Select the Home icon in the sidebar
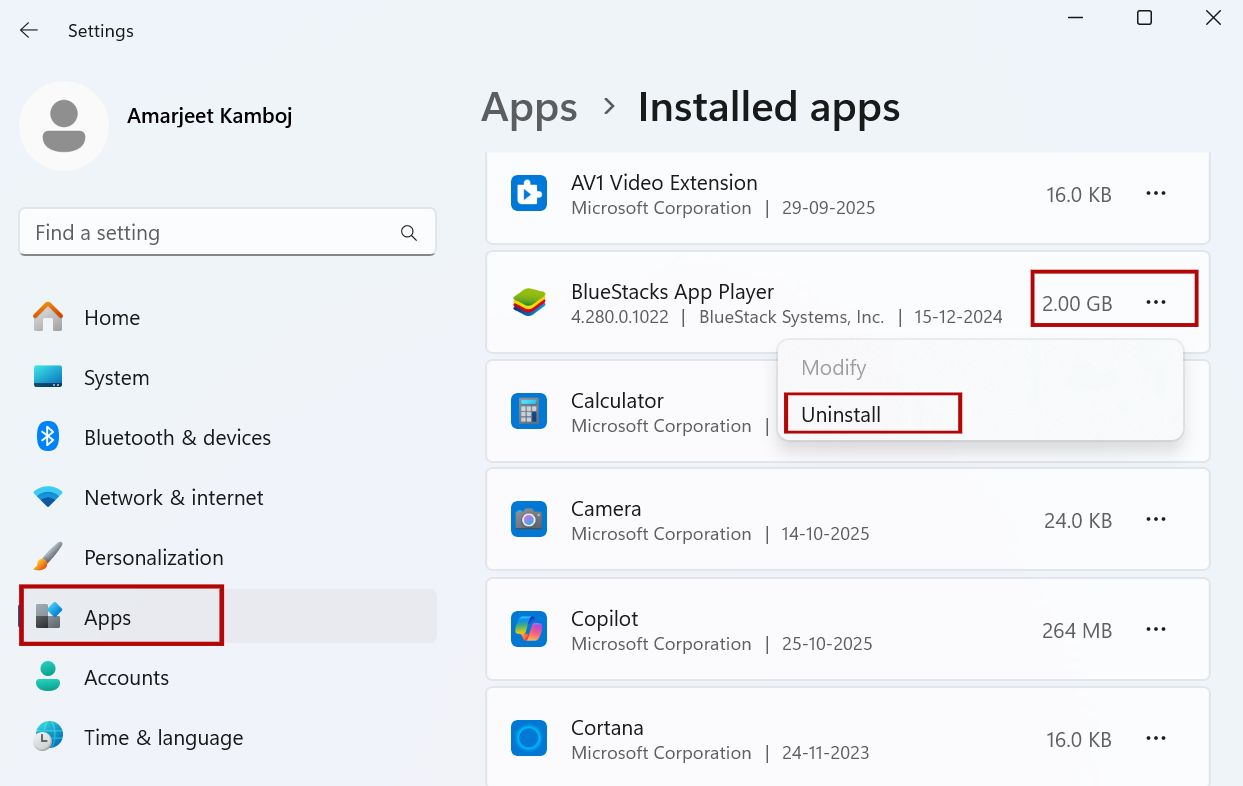This screenshot has height=786, width=1243. pos(47,317)
